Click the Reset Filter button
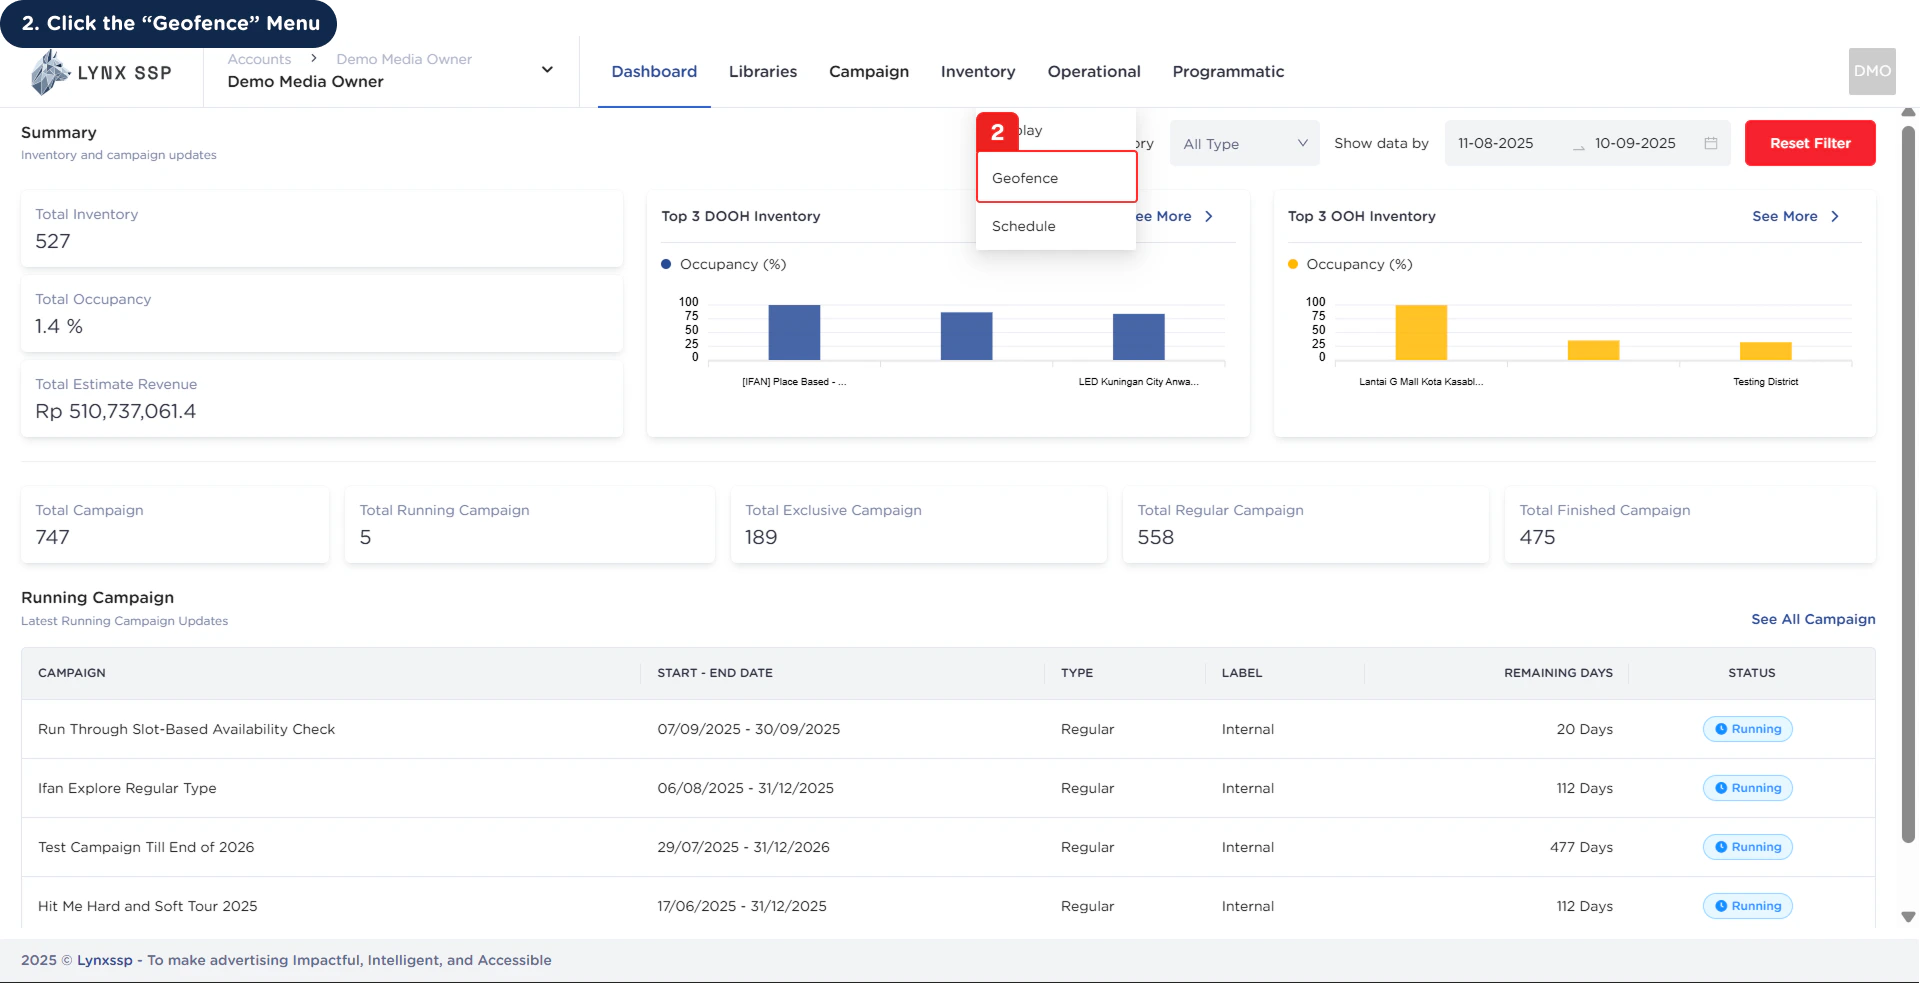This screenshot has height=985, width=1920. (1809, 143)
